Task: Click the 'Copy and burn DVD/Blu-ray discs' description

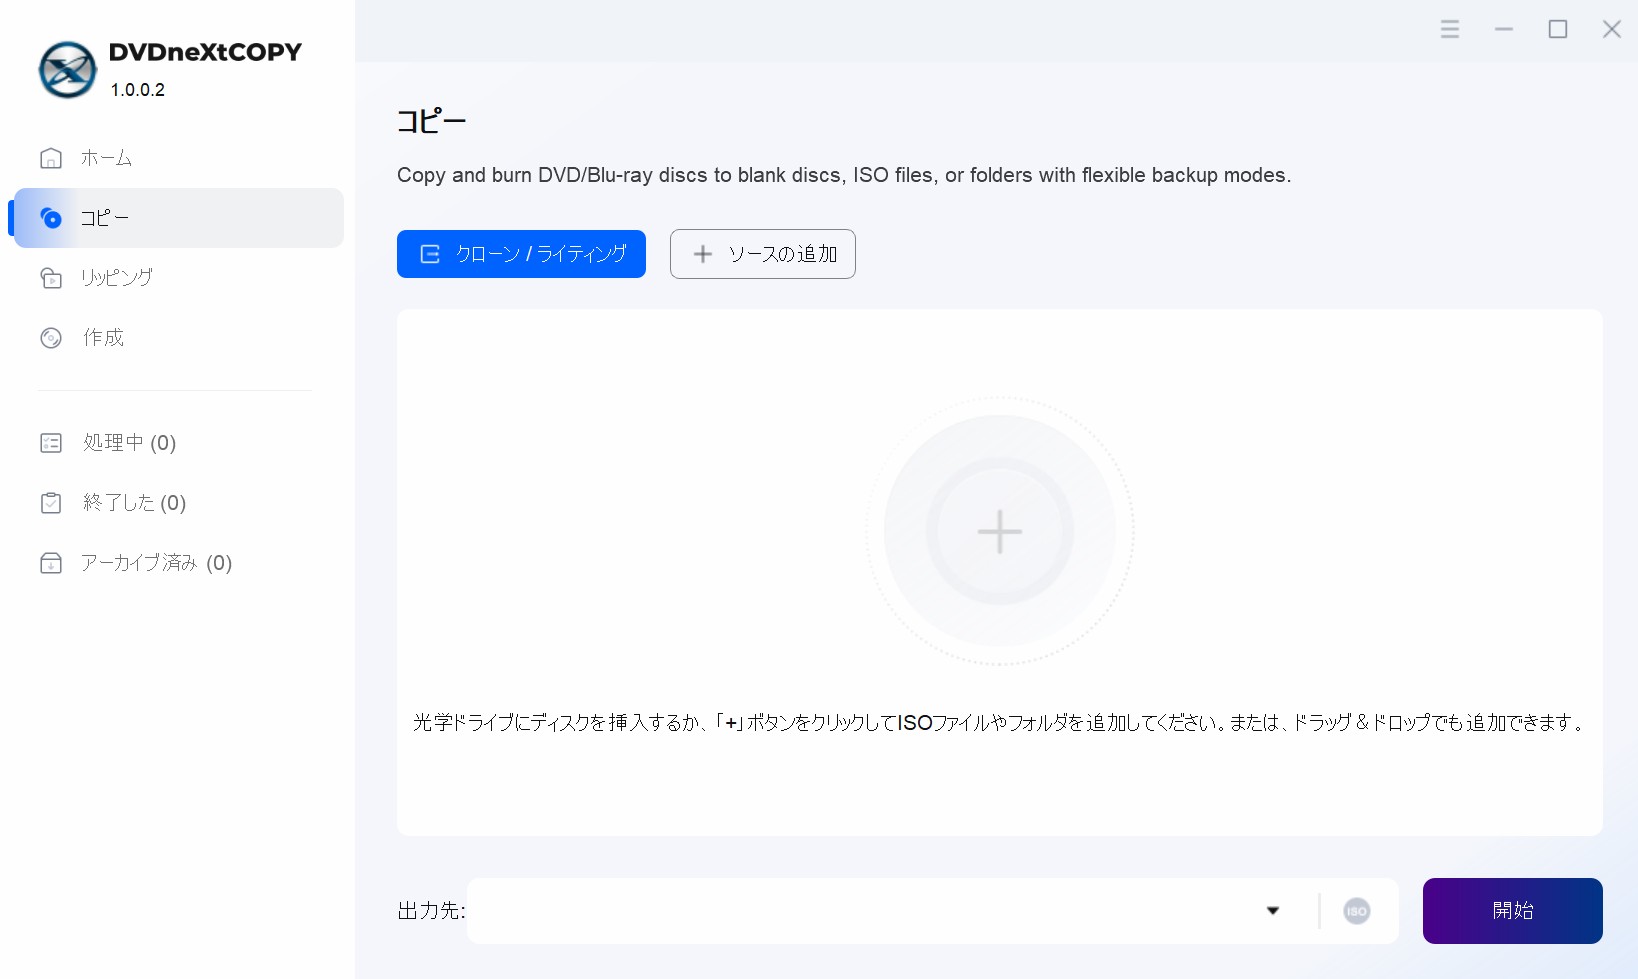Action: point(844,175)
